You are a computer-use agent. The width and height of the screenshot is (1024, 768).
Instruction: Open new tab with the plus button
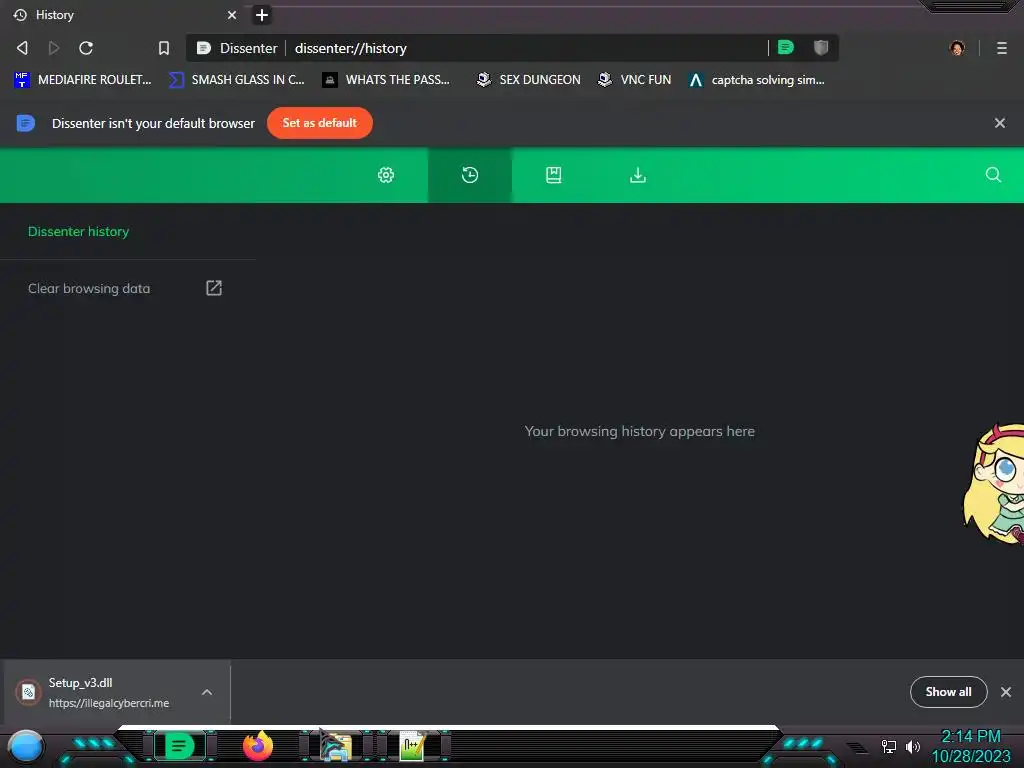coord(262,15)
